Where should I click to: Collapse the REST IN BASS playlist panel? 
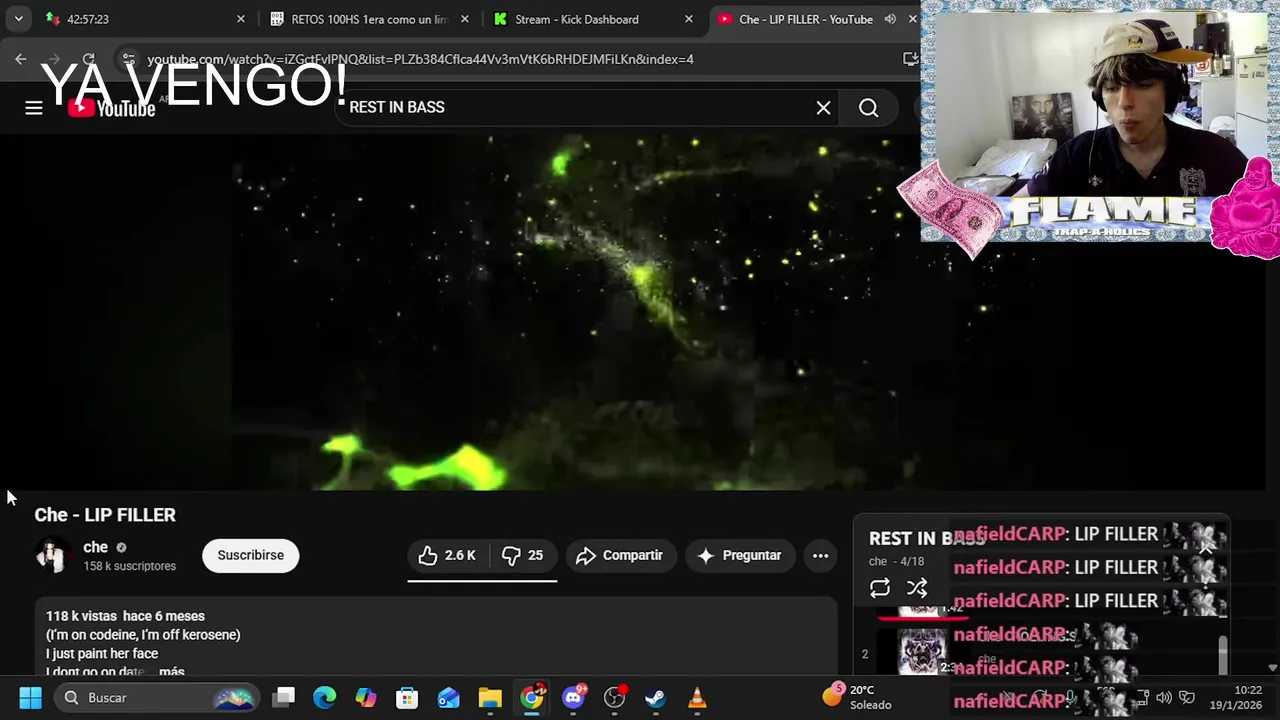coord(1206,547)
